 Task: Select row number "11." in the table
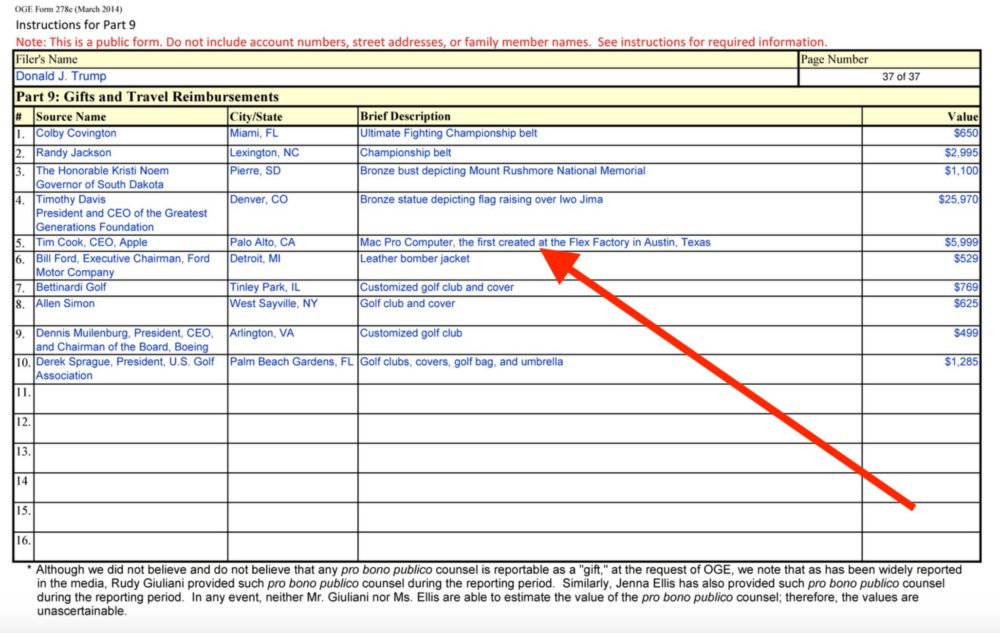pos(23,393)
